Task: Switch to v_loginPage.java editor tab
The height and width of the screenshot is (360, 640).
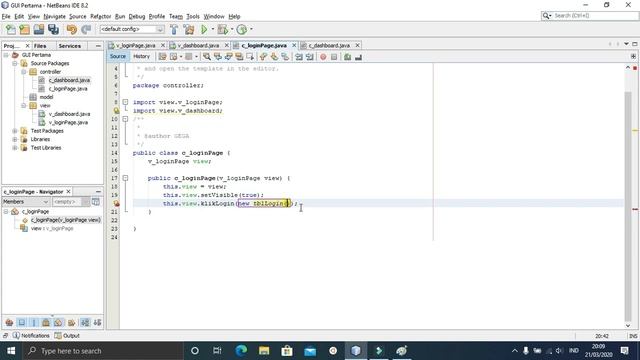Action: 135,45
